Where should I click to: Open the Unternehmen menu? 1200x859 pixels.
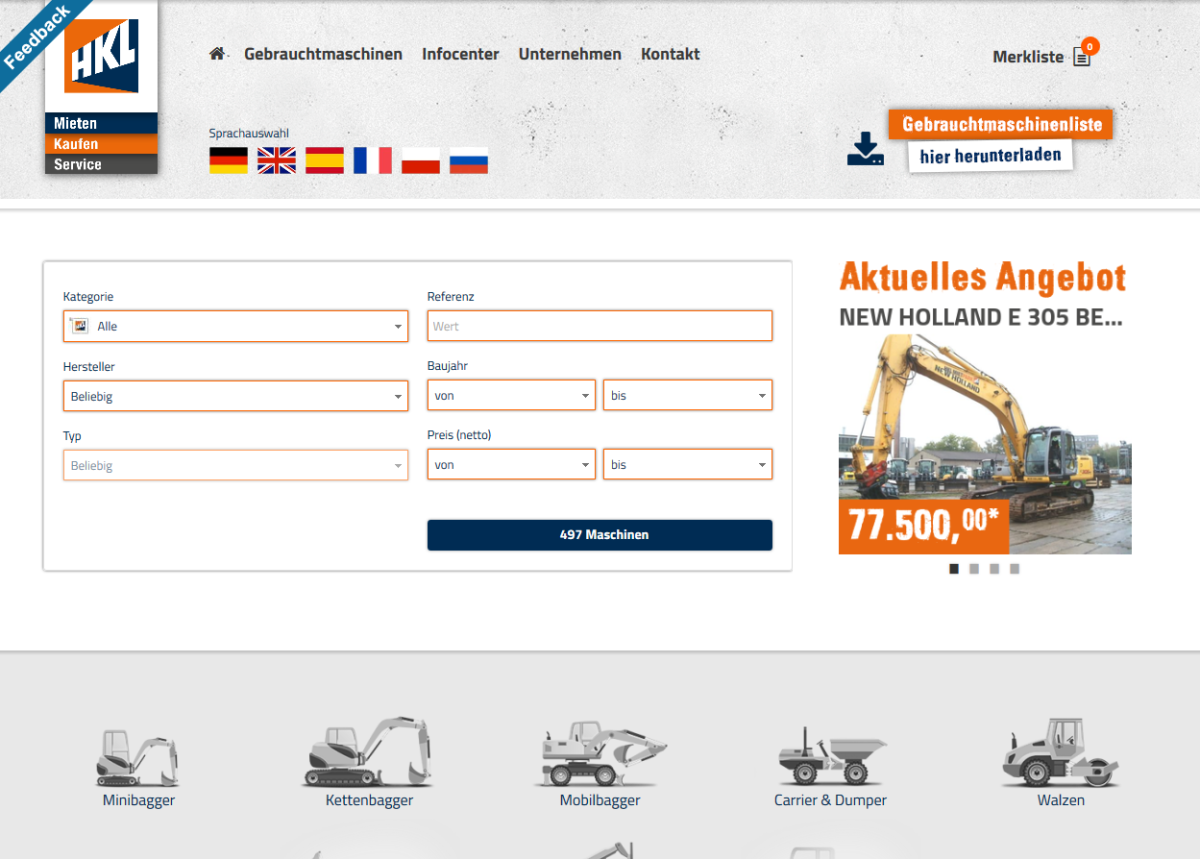pos(570,54)
